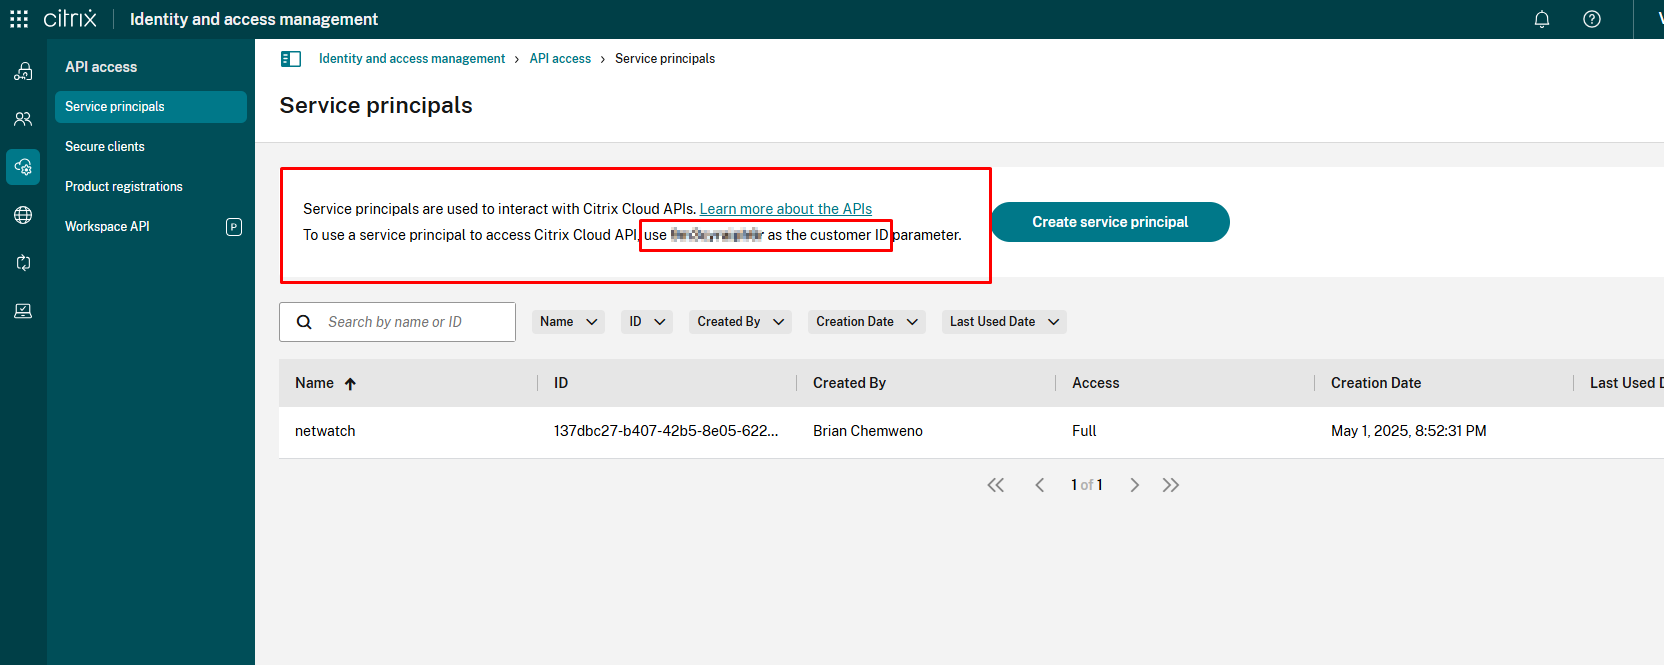Click the page indicator 1 of 1
Viewport: 1664px width, 665px height.
coord(1087,485)
